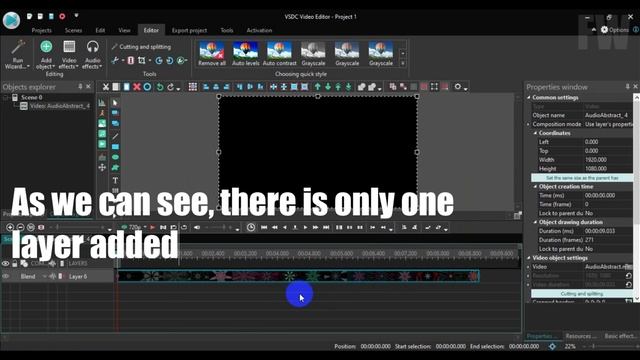Apply the Remove all quick style

[x=211, y=53]
